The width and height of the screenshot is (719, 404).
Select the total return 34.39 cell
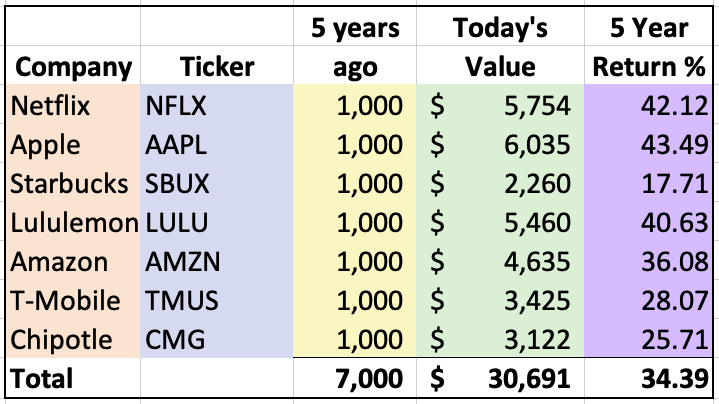(648, 378)
